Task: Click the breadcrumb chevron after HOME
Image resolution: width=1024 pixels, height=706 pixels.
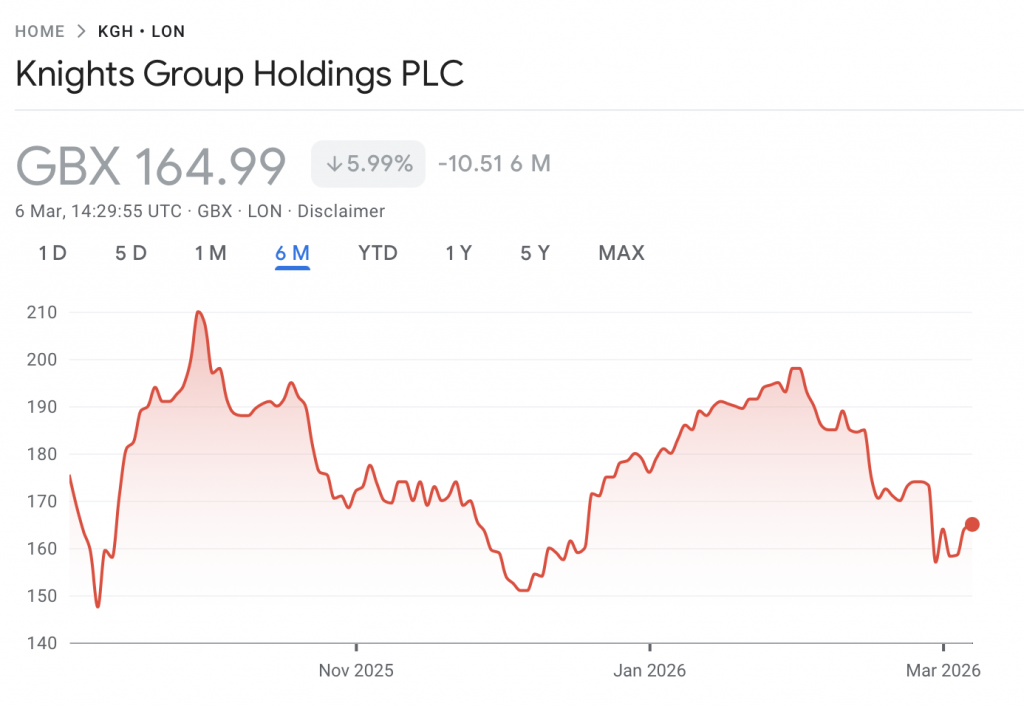Action: tap(79, 31)
